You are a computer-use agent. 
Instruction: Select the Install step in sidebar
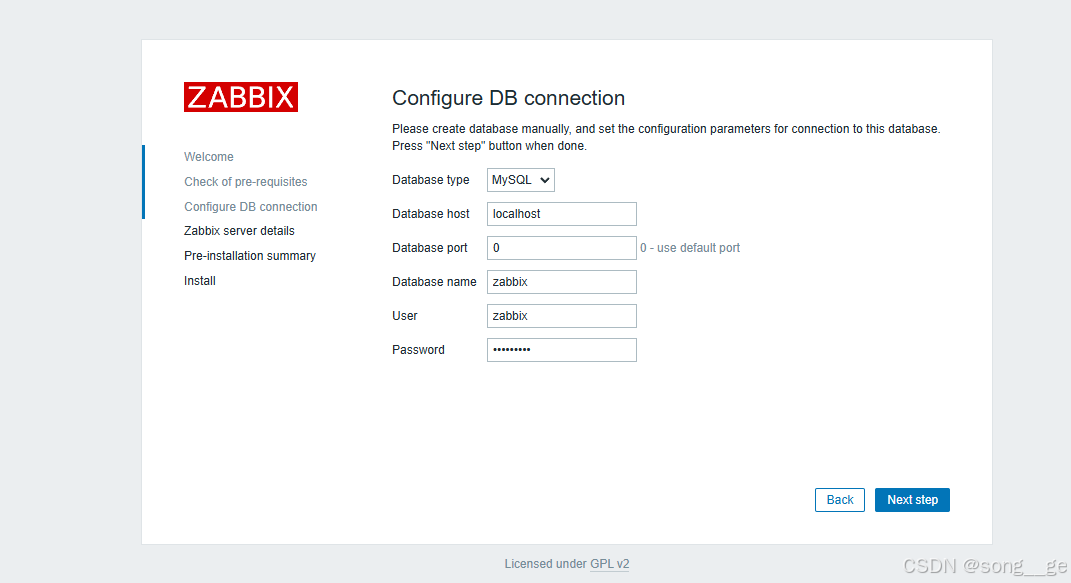point(199,281)
